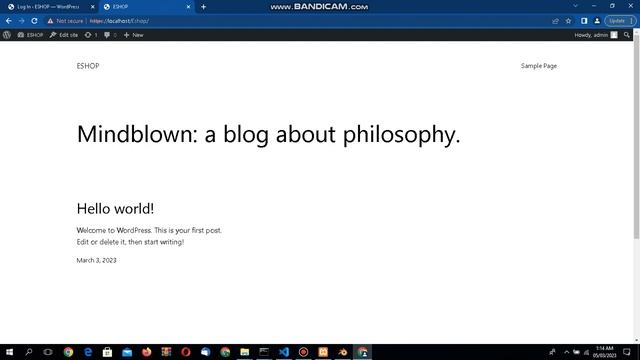Click the Not secure warning indicator
640x360 pixels.
(x=65, y=21)
